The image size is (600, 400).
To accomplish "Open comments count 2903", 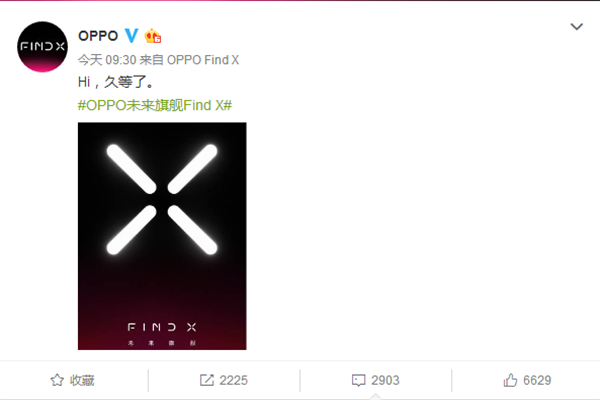I will tap(385, 380).
